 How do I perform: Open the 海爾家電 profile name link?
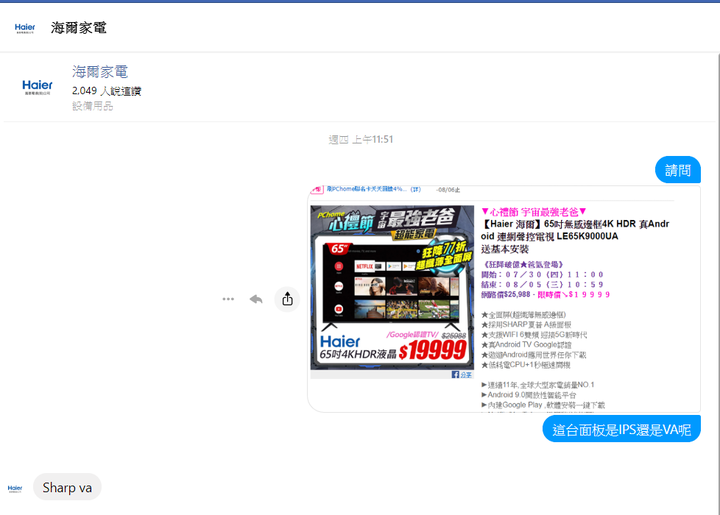(x=100, y=72)
